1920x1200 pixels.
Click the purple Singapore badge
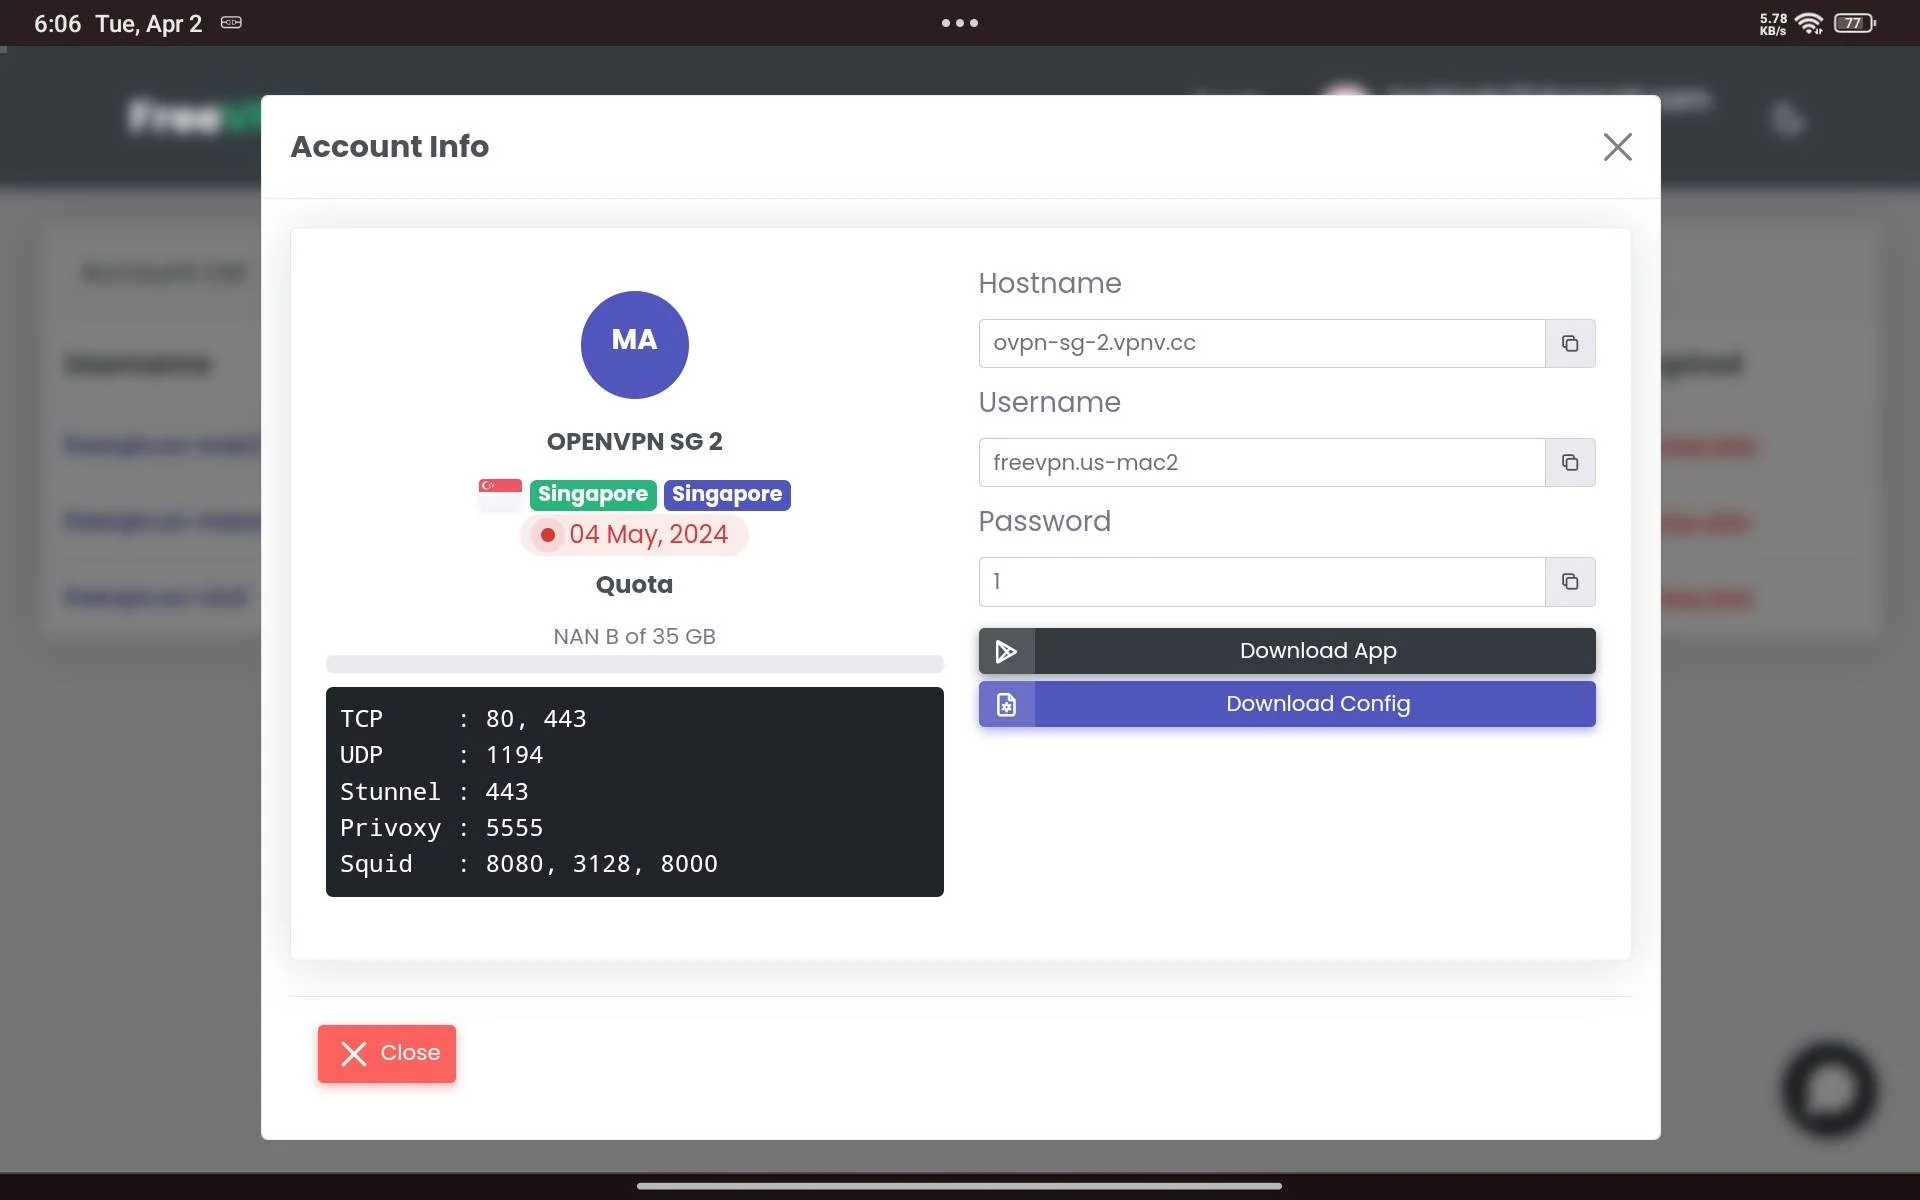(727, 494)
